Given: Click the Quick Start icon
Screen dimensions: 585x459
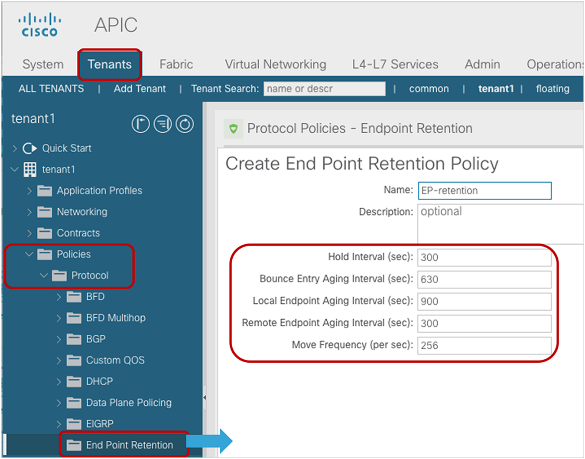Looking at the screenshot, I should click(30, 148).
